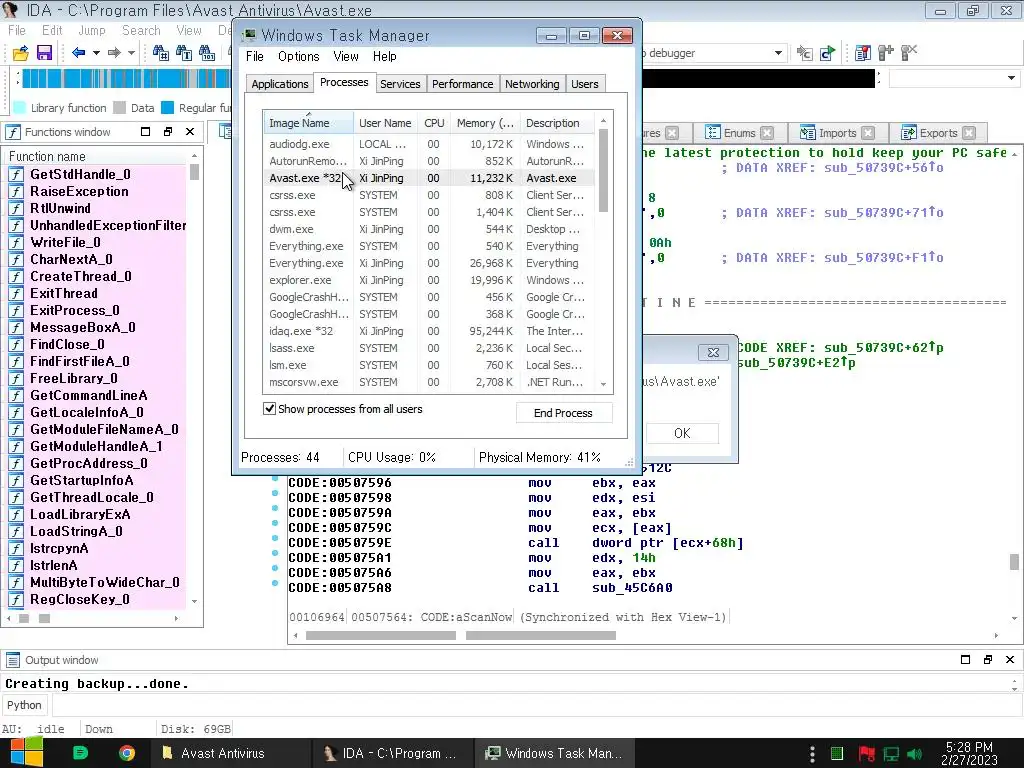Viewport: 1024px width, 768px height.
Task: Click the start process green arrow icon
Action: tap(827, 53)
